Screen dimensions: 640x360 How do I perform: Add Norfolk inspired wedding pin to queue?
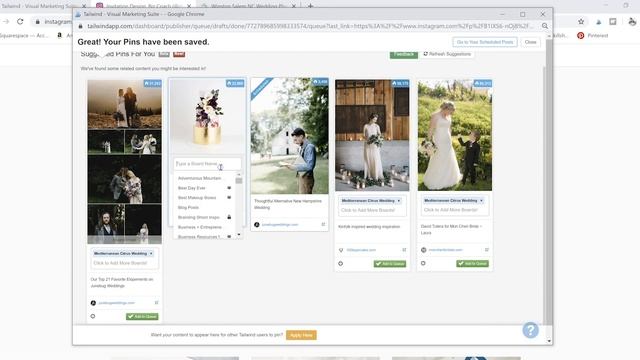click(x=390, y=264)
